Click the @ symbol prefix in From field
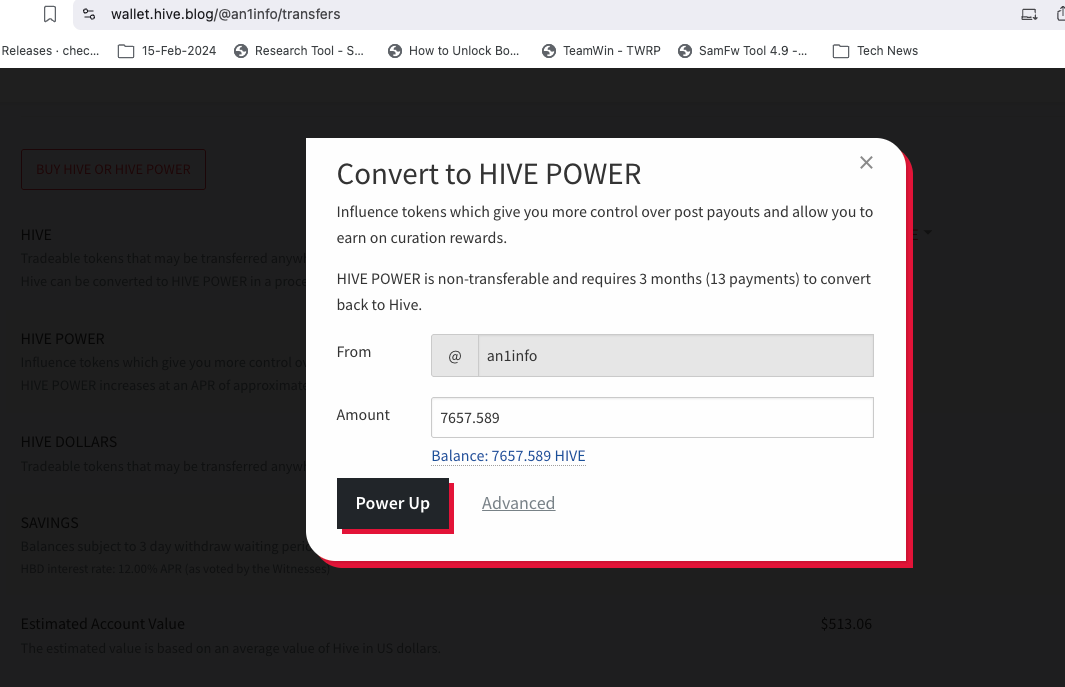Viewport: 1065px width, 687px height. [x=455, y=355]
